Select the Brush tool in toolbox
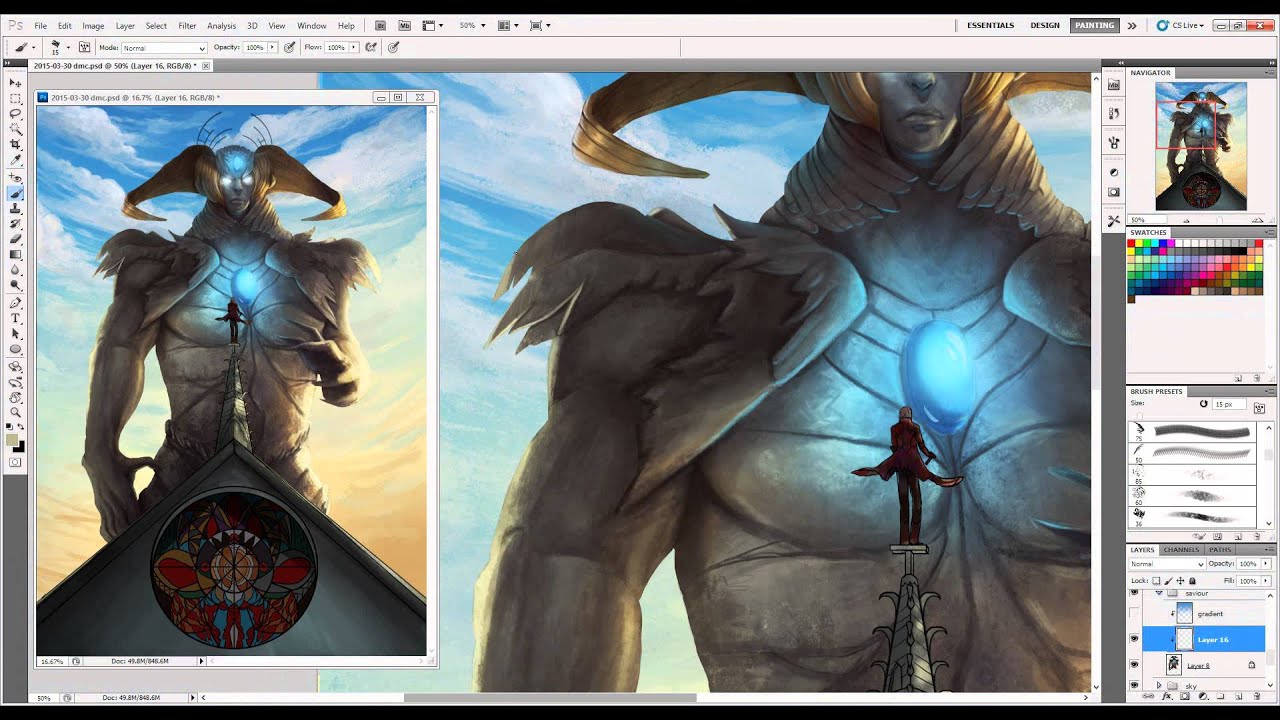 pyautogui.click(x=15, y=193)
